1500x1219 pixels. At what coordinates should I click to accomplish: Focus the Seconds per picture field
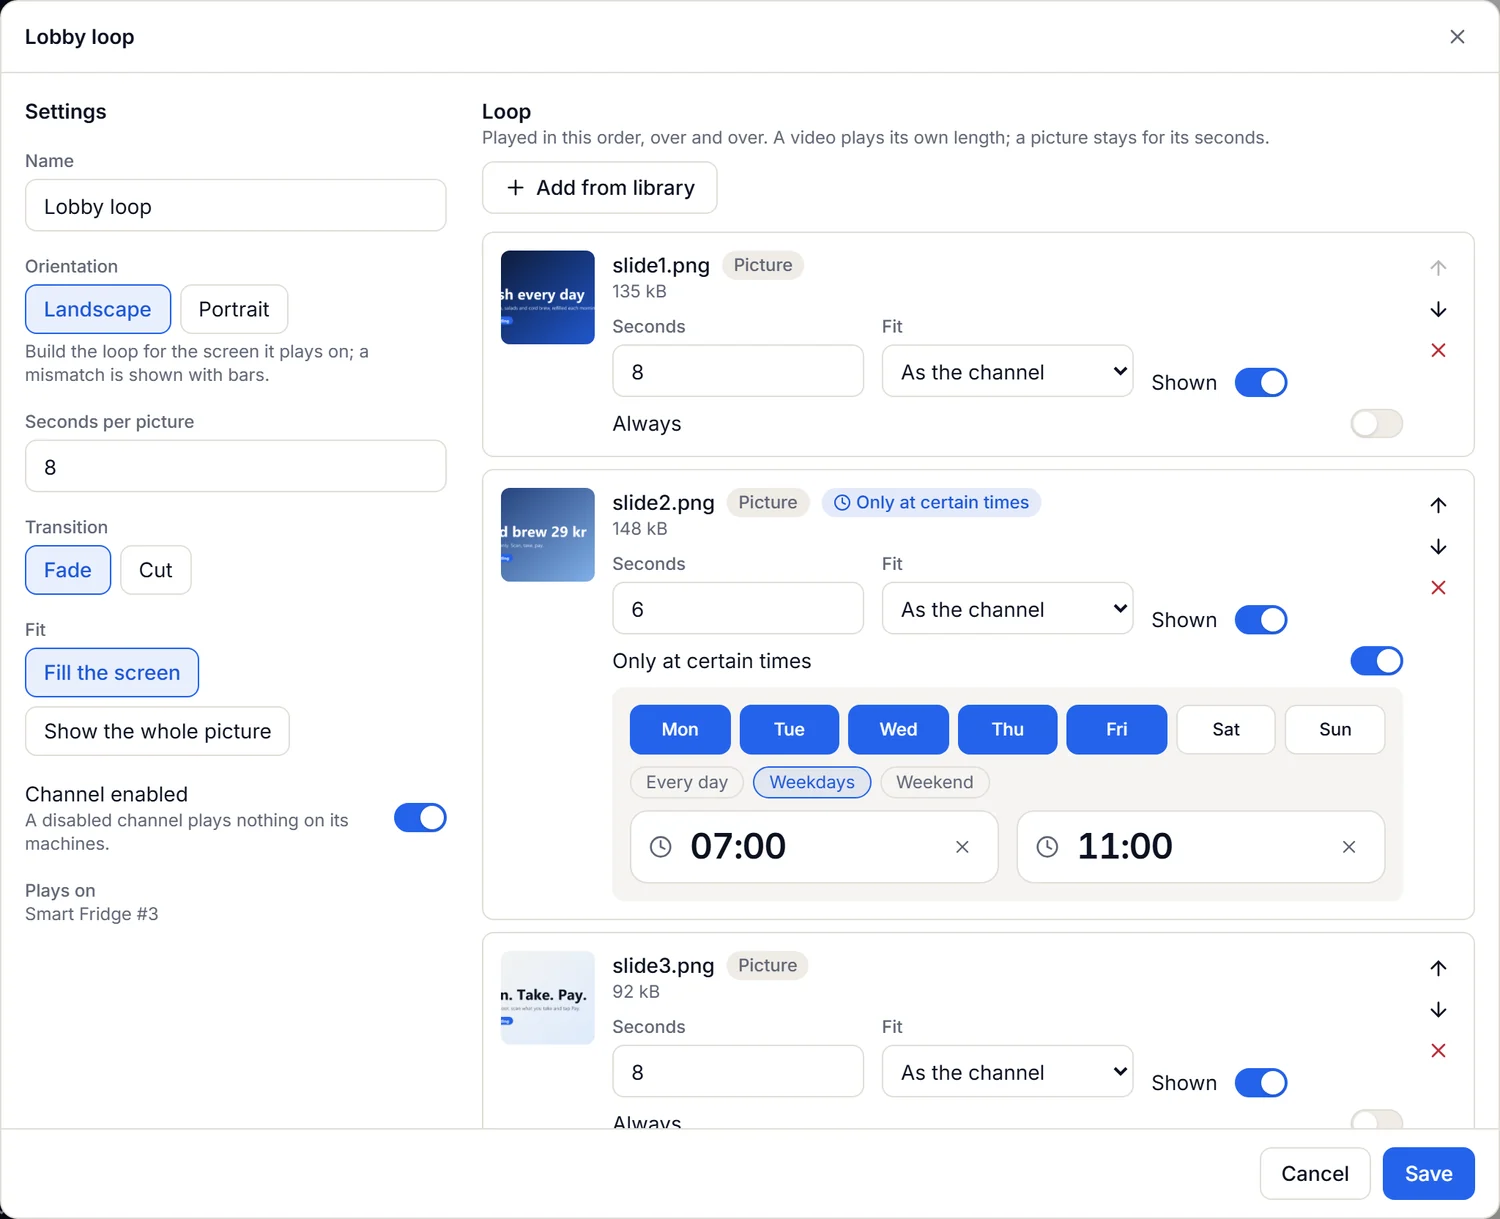pyautogui.click(x=235, y=466)
